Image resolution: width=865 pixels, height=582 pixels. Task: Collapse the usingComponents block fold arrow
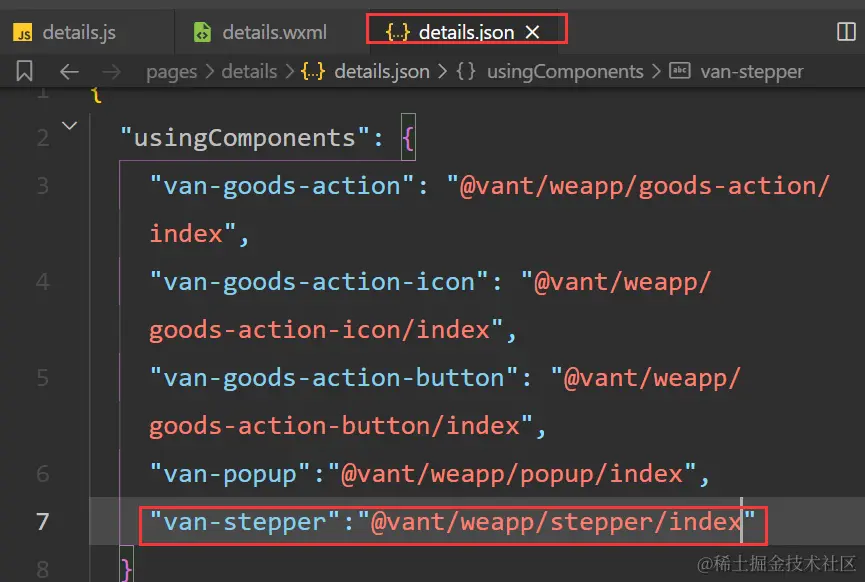click(70, 126)
